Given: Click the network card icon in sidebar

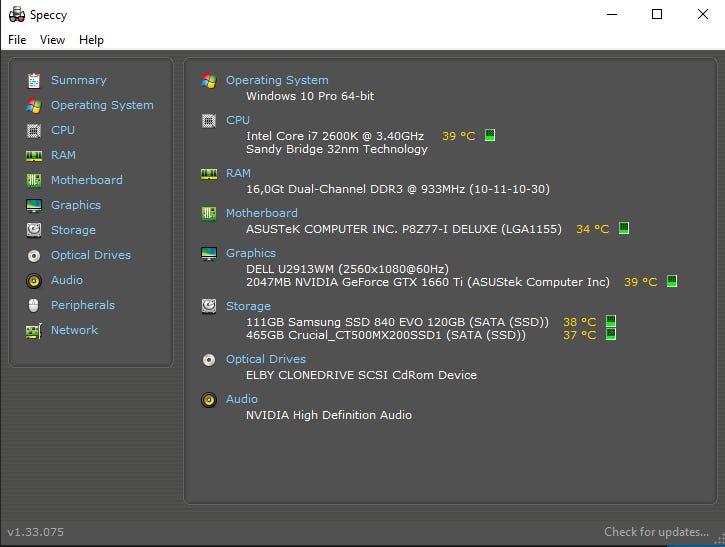Looking at the screenshot, I should pos(34,331).
